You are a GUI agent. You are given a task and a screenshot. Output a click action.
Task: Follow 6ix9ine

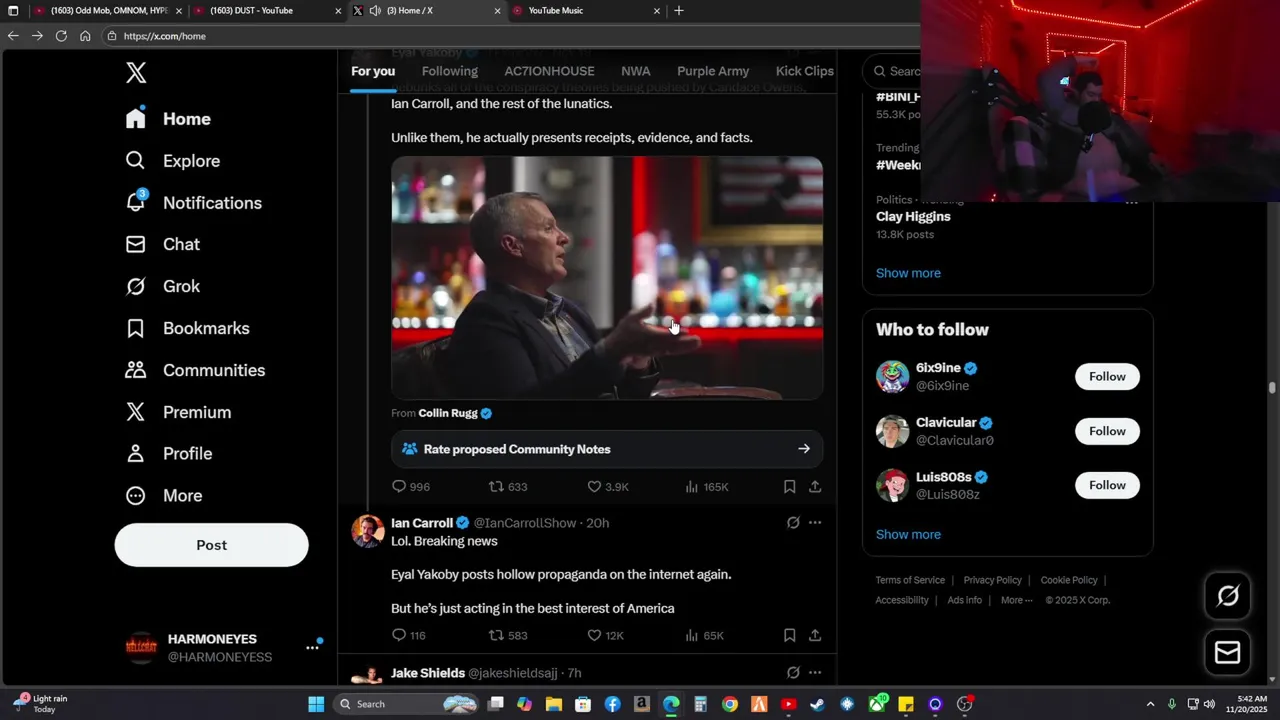pos(1107,376)
